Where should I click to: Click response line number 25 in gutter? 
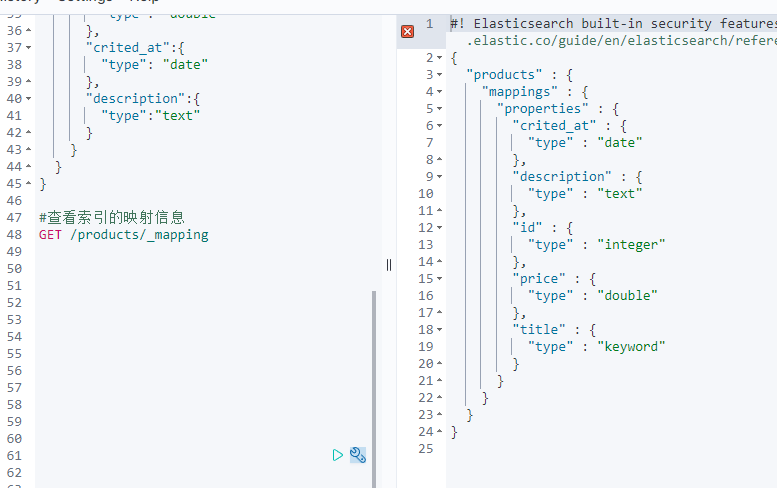tap(426, 449)
